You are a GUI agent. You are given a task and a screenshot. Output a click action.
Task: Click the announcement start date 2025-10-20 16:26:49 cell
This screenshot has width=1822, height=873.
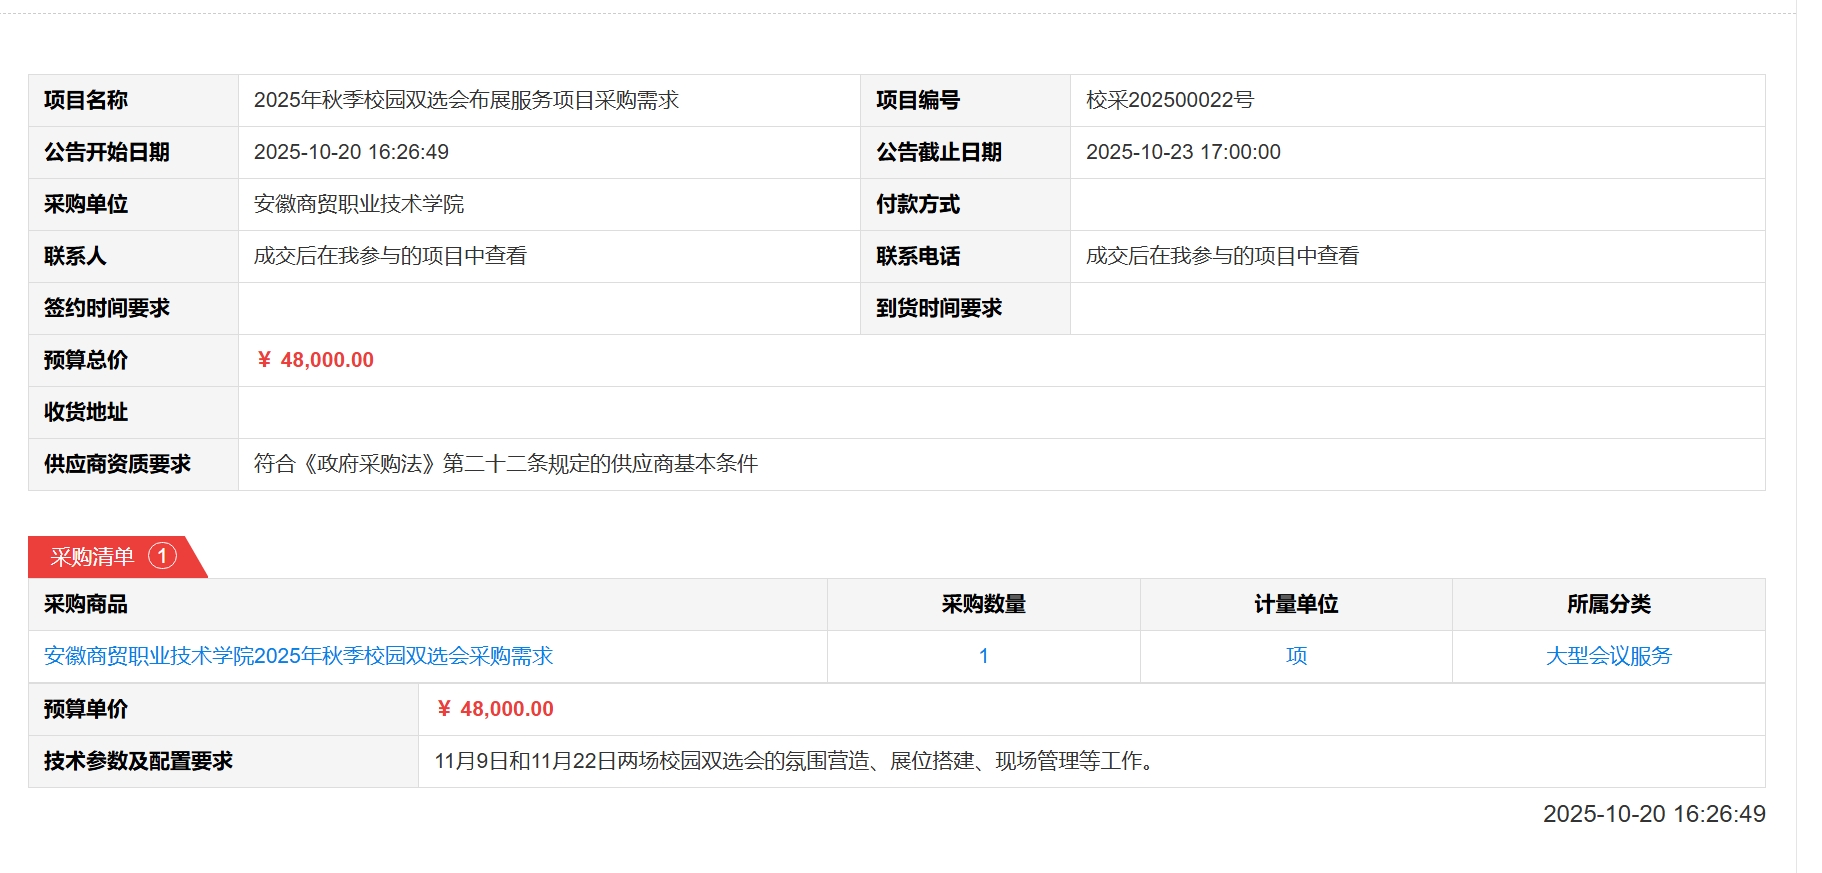pyautogui.click(x=351, y=152)
